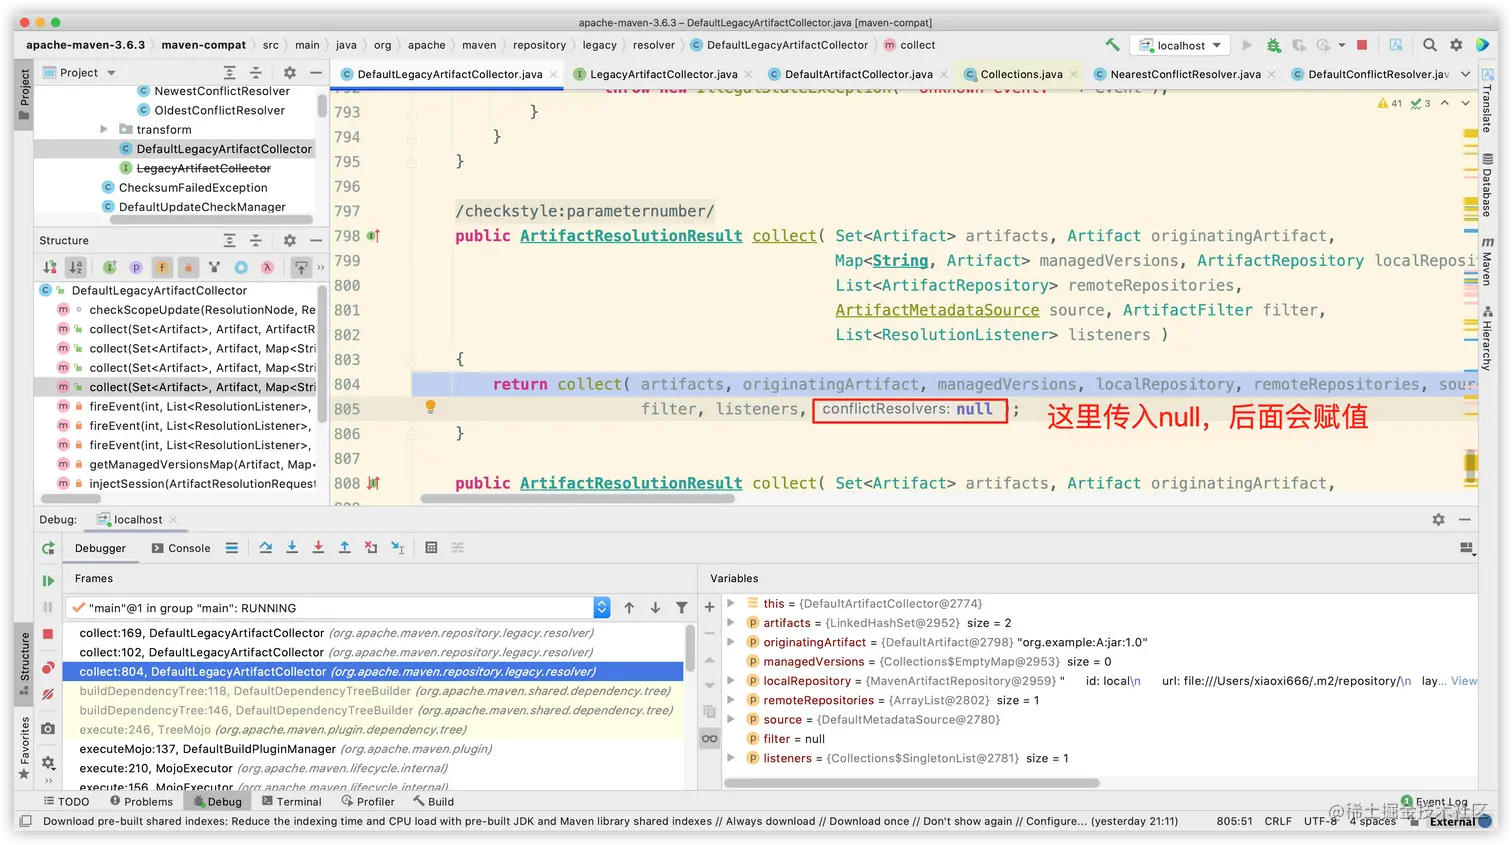Click Collapse All icon in Structure panel
Viewport: 1512px width, 845px height.
click(x=256, y=241)
